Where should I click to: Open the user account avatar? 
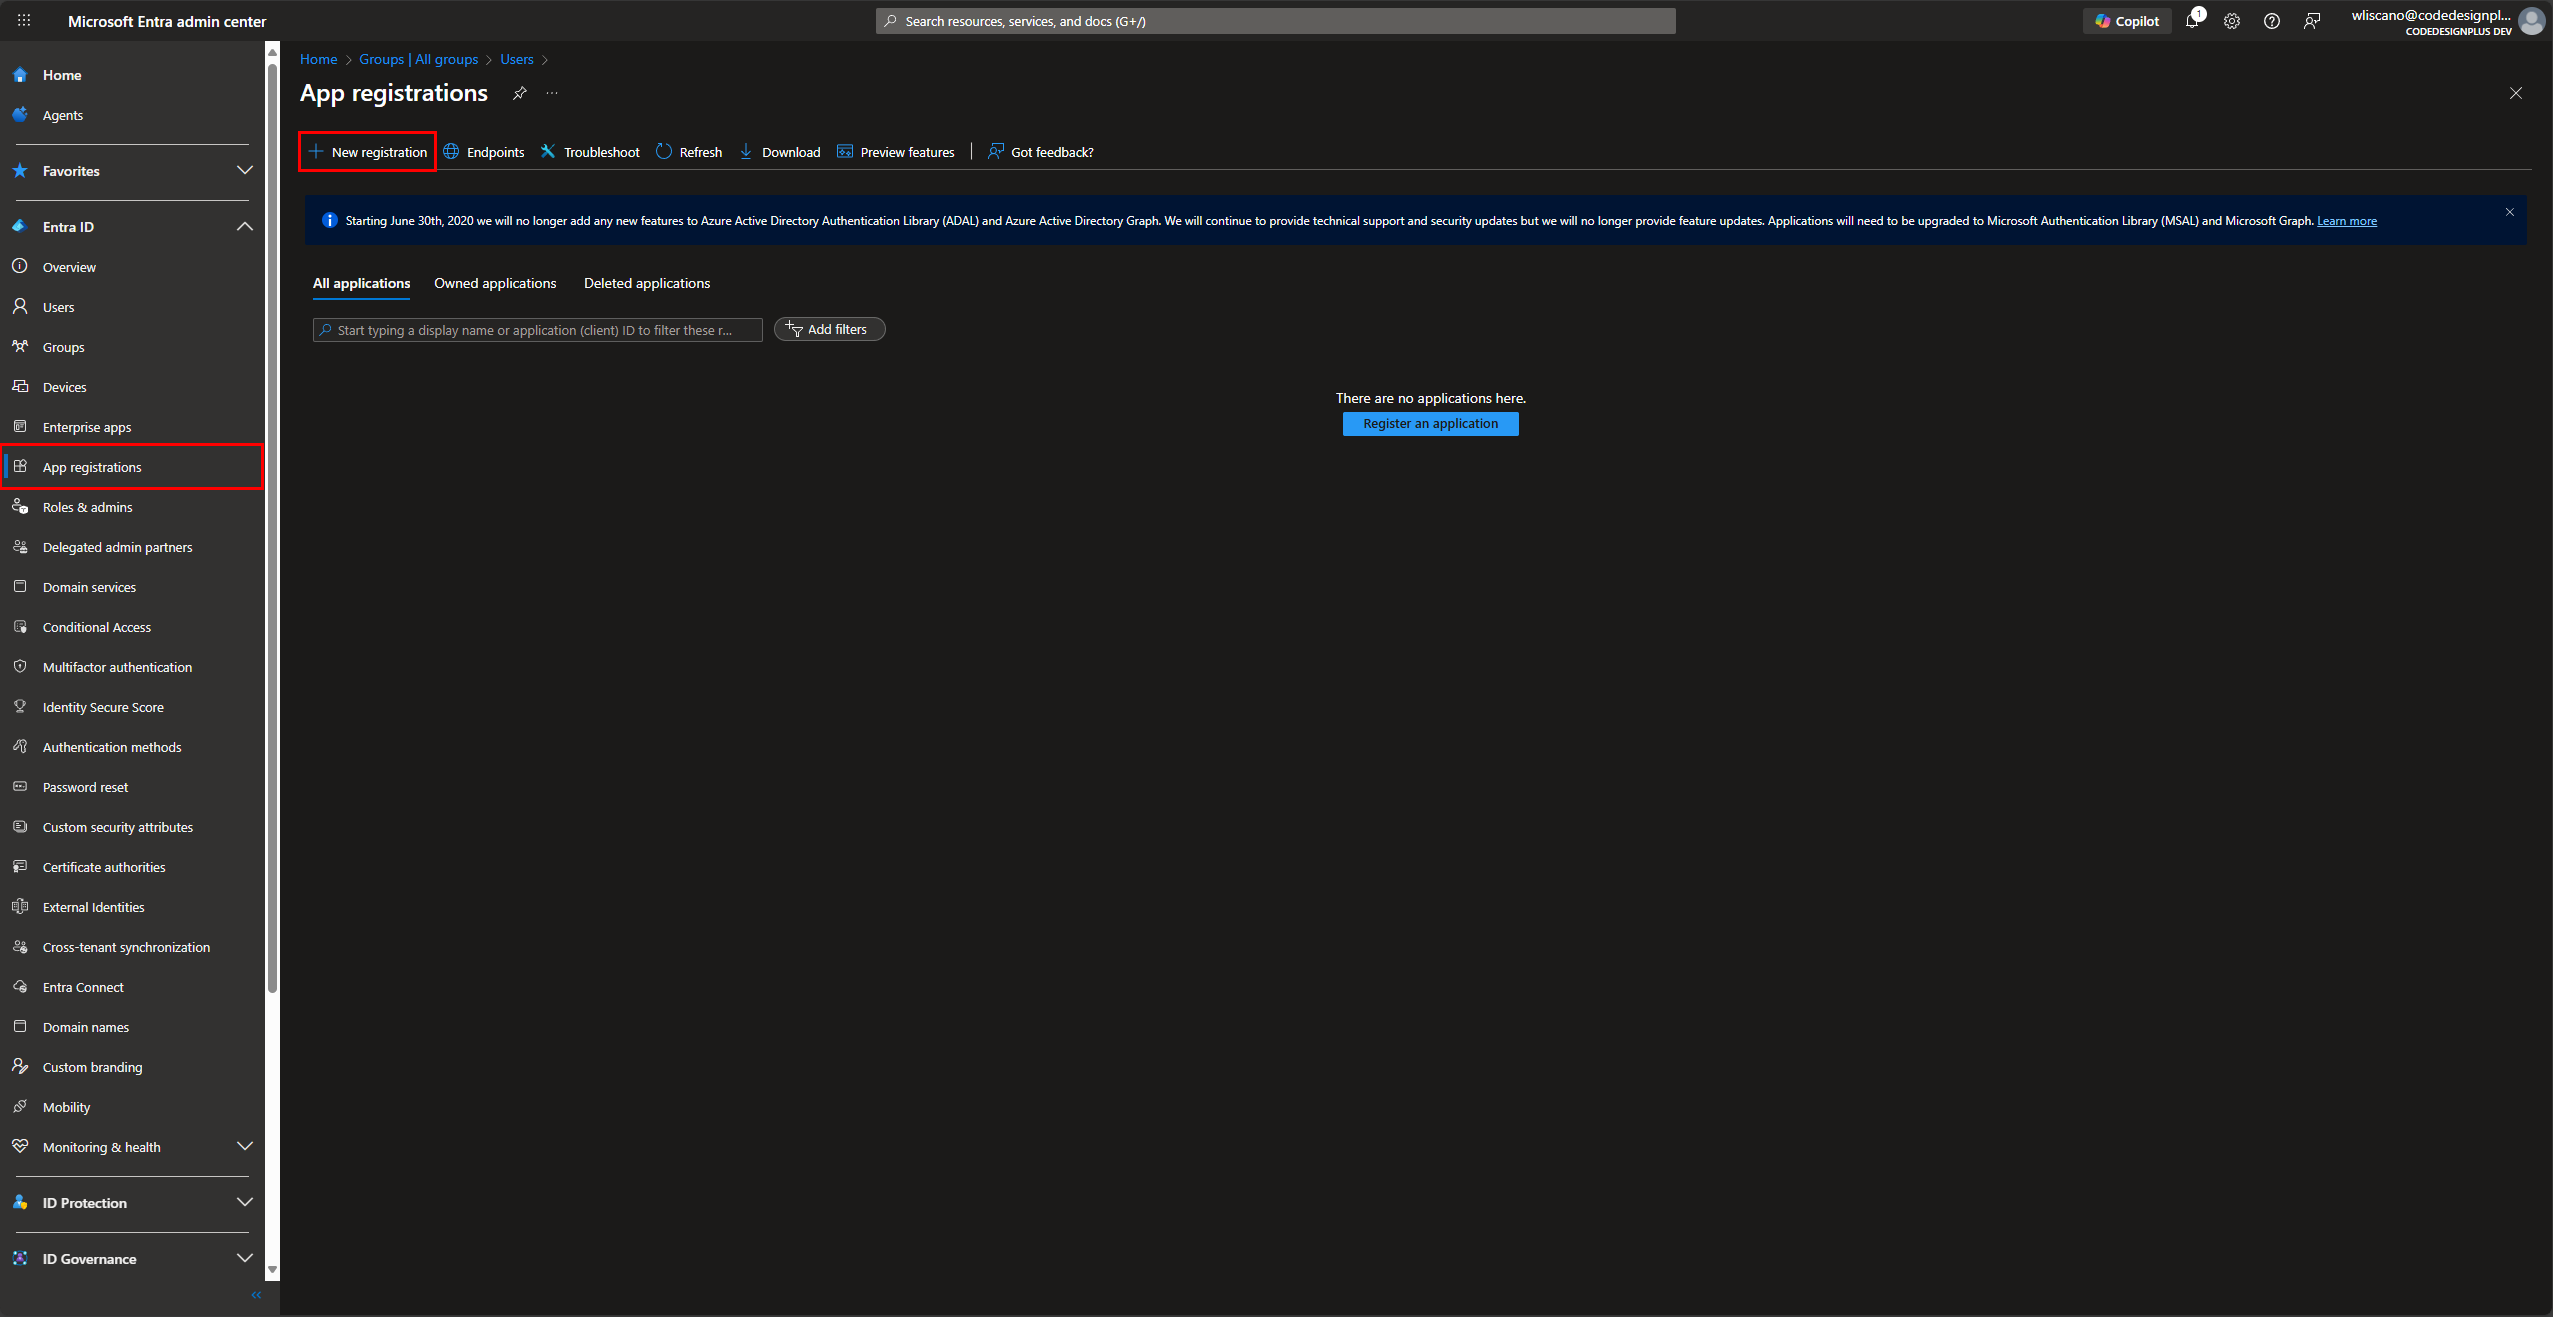click(2532, 21)
